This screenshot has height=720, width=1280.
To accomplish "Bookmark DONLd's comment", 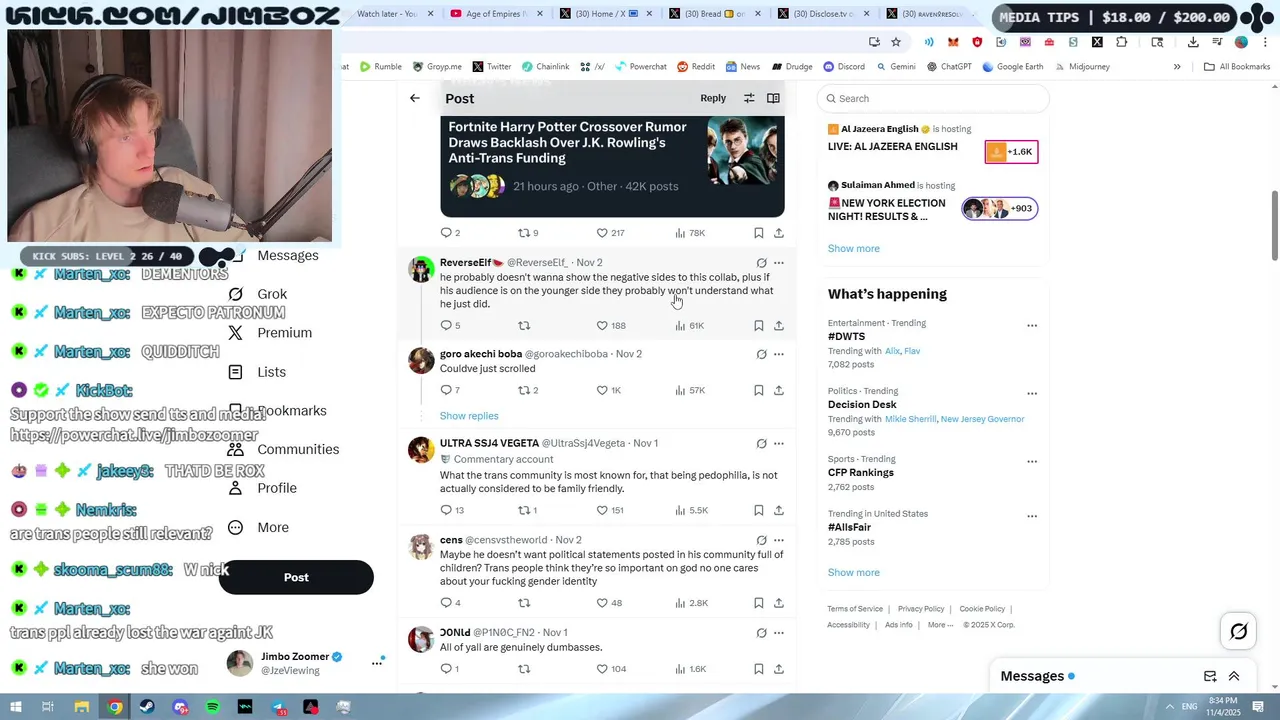I will (759, 669).
